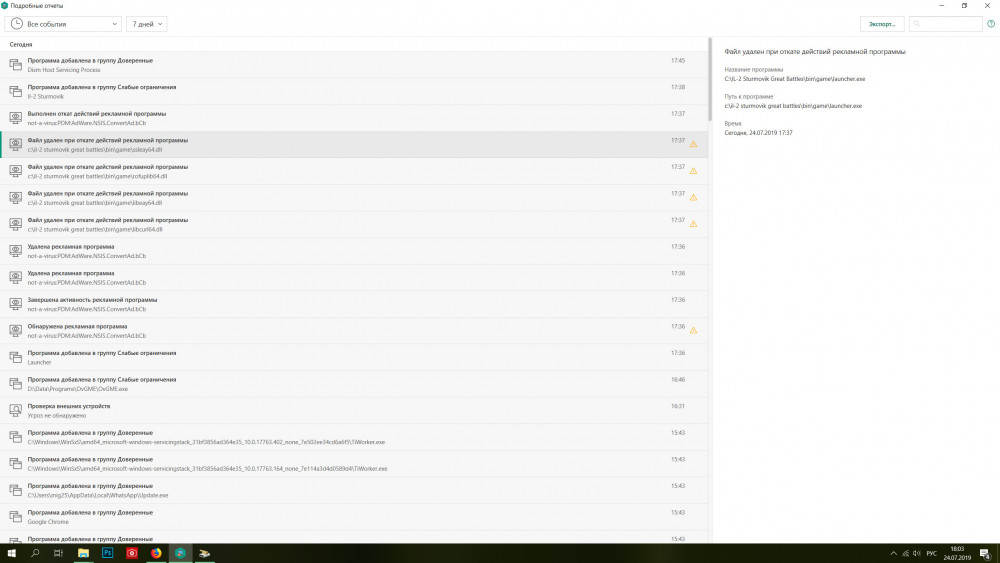The width and height of the screenshot is (1000, 563).
Task: Select the 'Launcher' Слабые ограничения event
Action: (x=354, y=358)
